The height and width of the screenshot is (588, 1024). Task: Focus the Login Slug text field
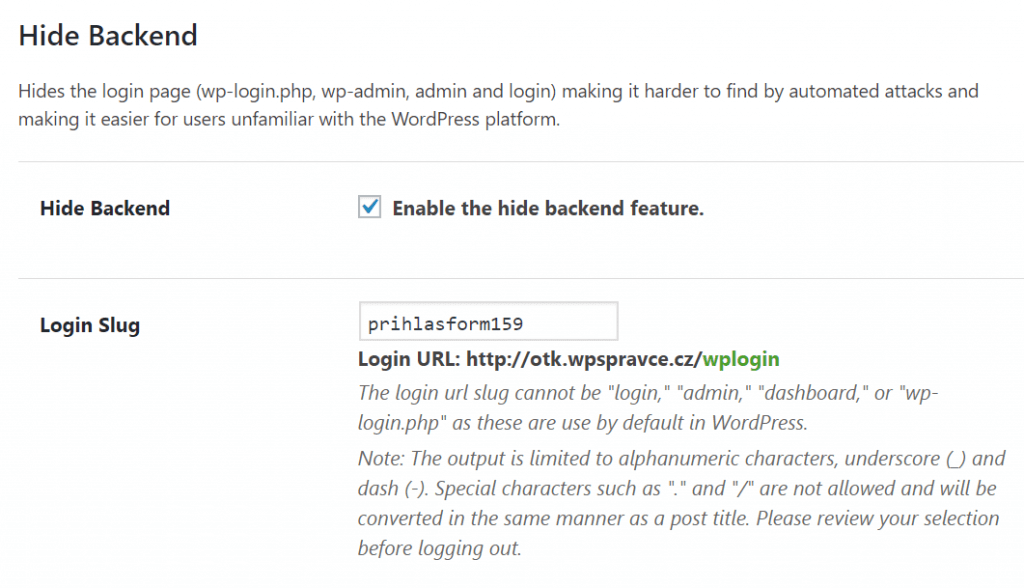(488, 321)
